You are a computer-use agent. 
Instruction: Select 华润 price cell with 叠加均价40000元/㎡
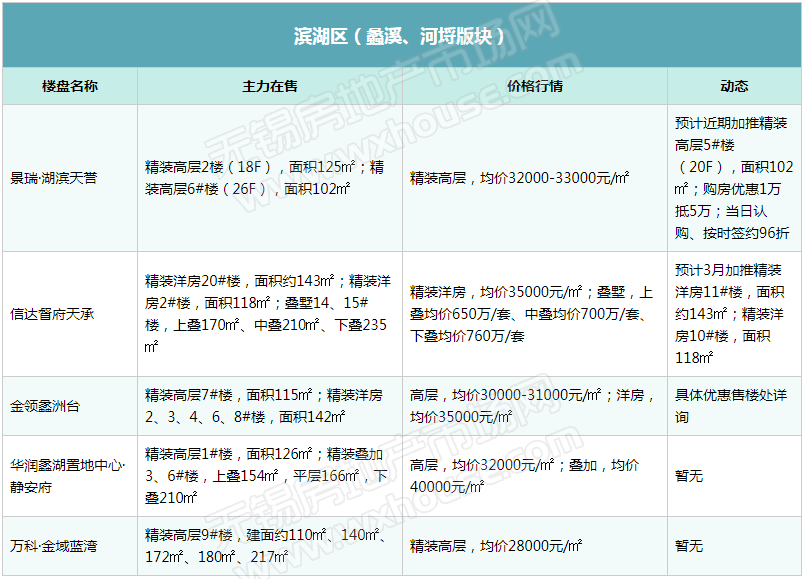(535, 476)
